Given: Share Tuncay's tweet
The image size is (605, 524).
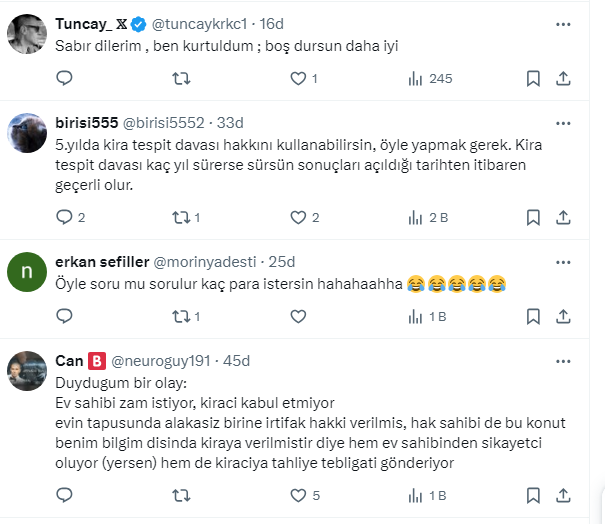Looking at the screenshot, I should click(563, 78).
